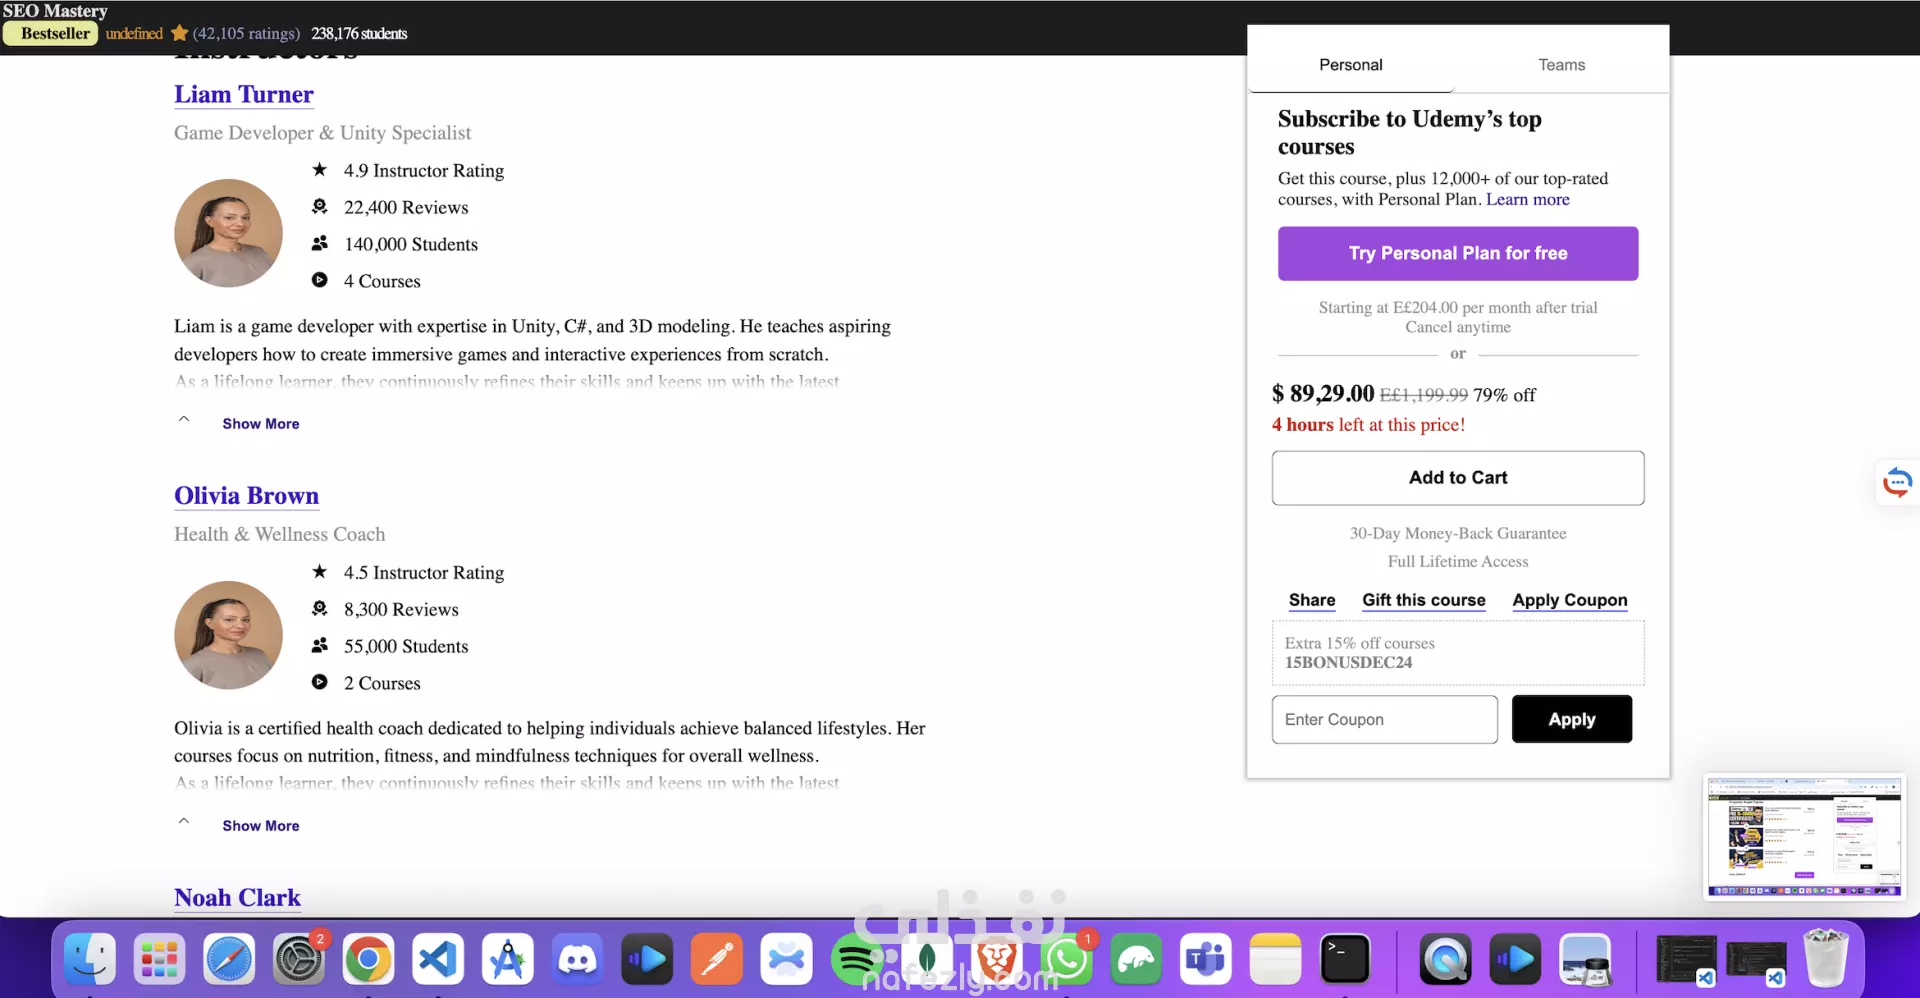Click students icon beside 55,000 Students
Viewport: 1920px width, 998px height.
pos(319,645)
